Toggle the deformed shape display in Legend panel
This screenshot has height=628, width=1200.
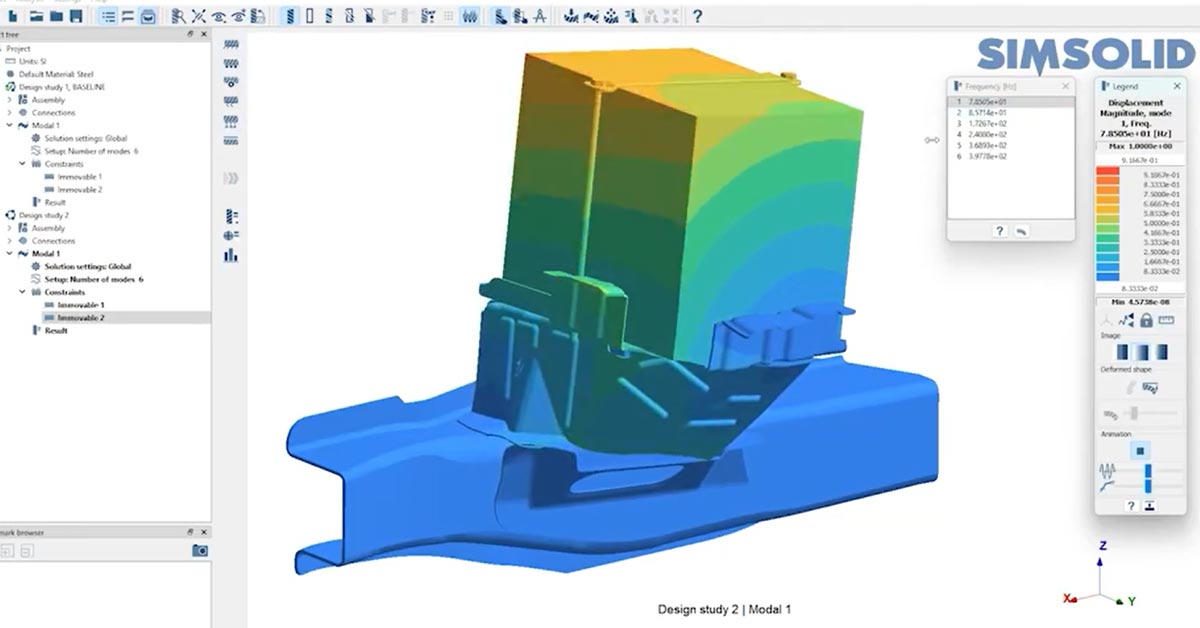[x=1148, y=386]
